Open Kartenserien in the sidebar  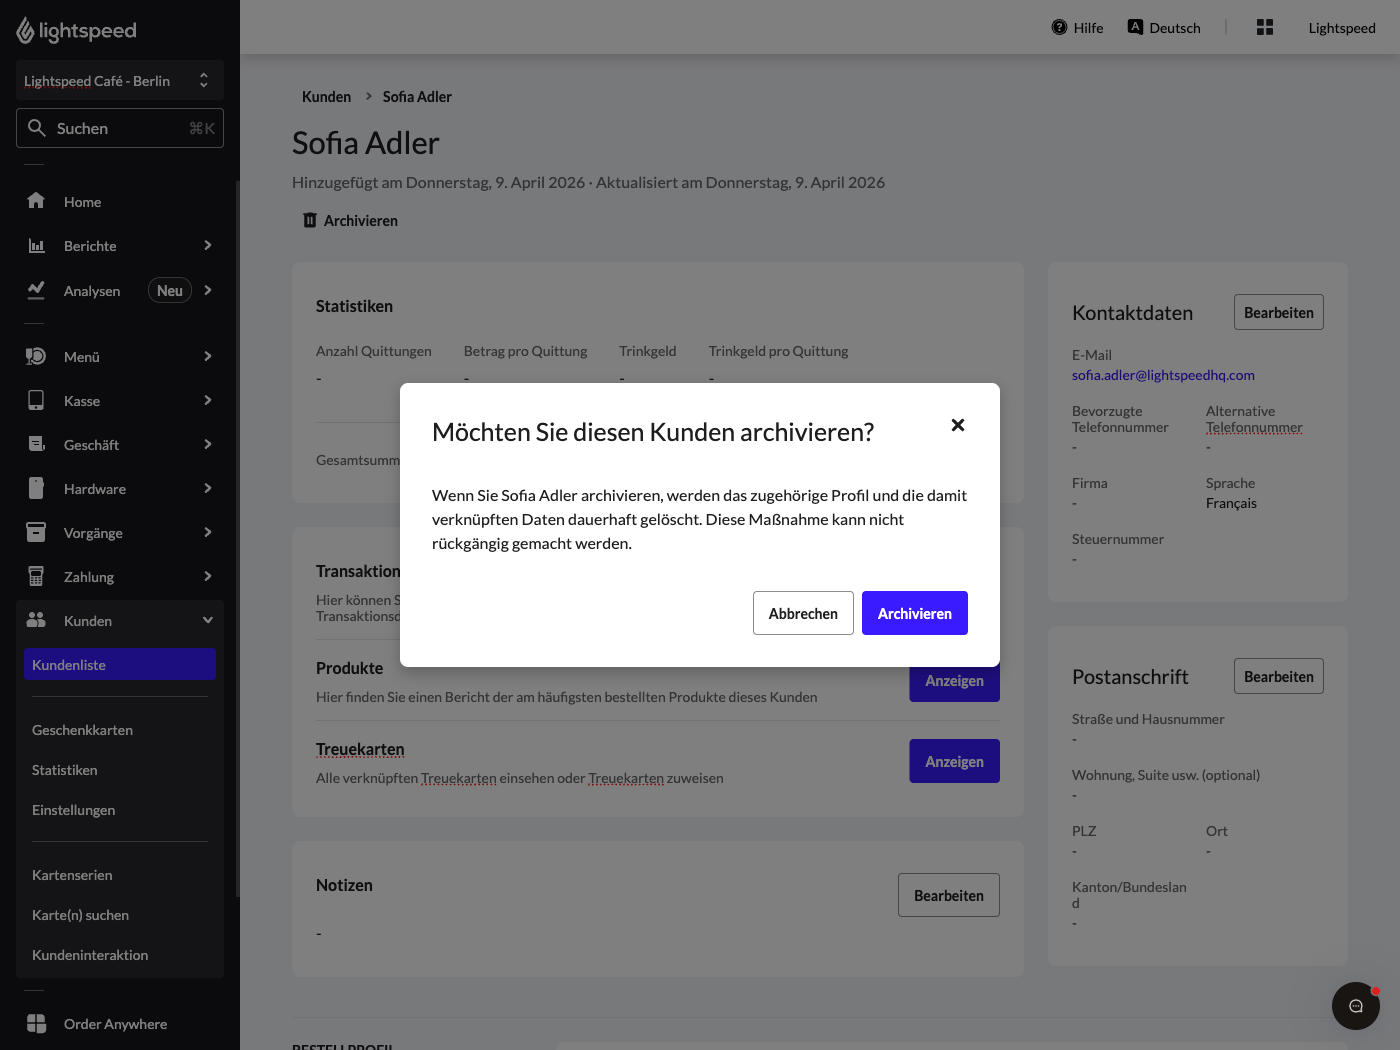tap(72, 875)
